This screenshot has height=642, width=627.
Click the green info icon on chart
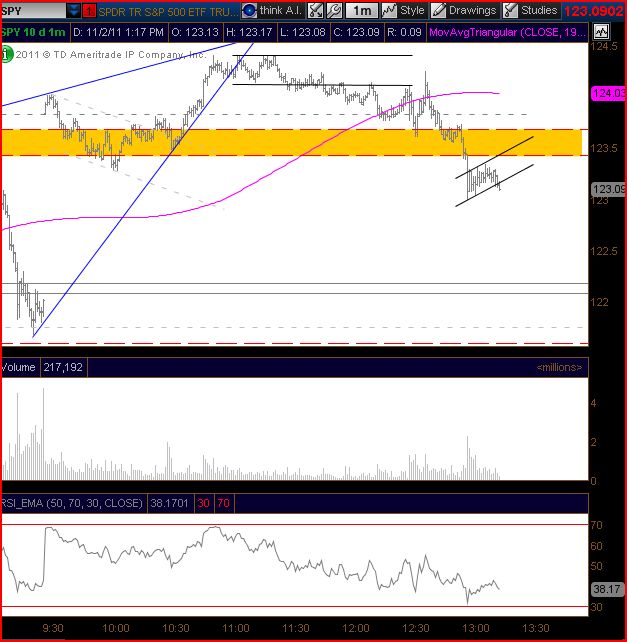(x=7, y=55)
